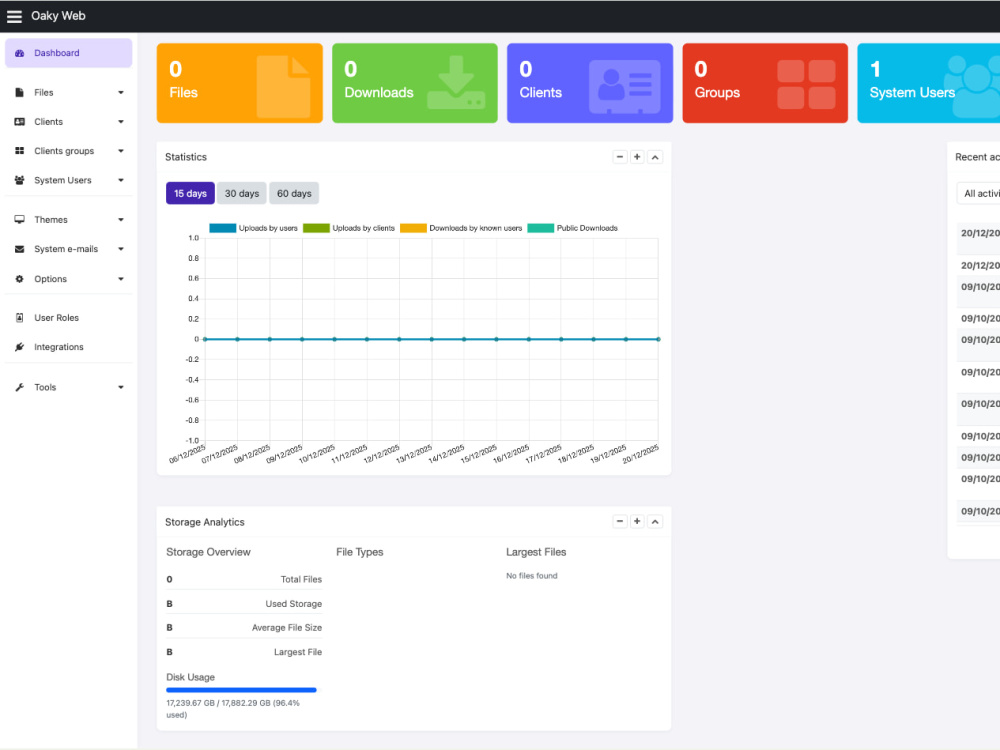Select the 15 days statistics tab
The width and height of the screenshot is (1000, 750).
coord(190,193)
